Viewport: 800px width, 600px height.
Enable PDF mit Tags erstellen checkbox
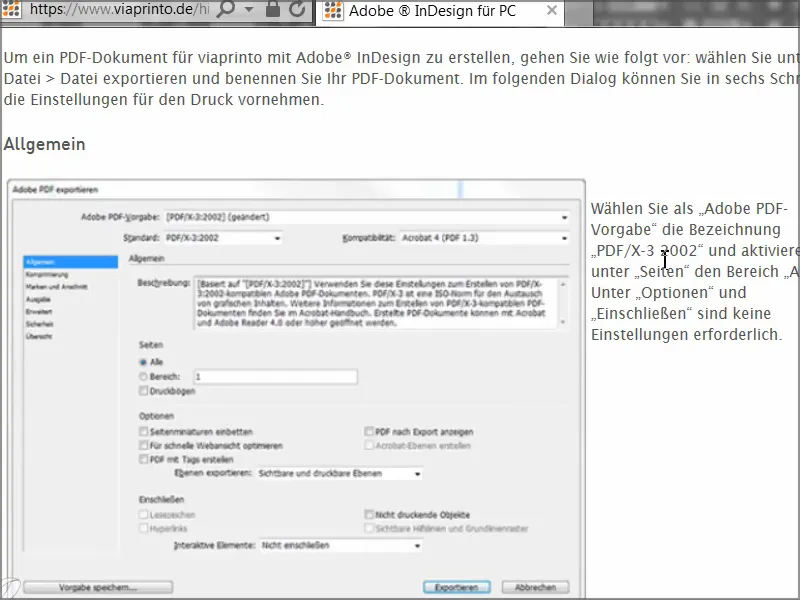[144, 459]
